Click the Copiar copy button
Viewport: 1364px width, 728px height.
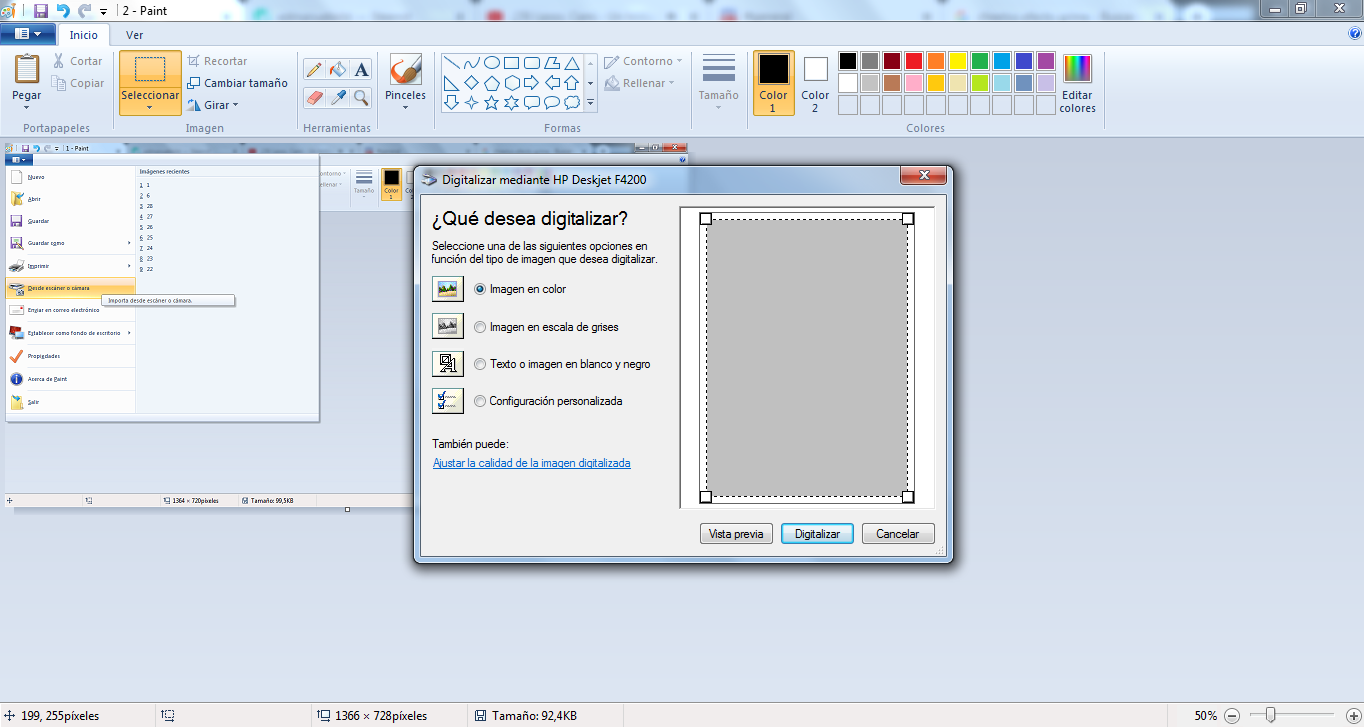pyautogui.click(x=78, y=83)
